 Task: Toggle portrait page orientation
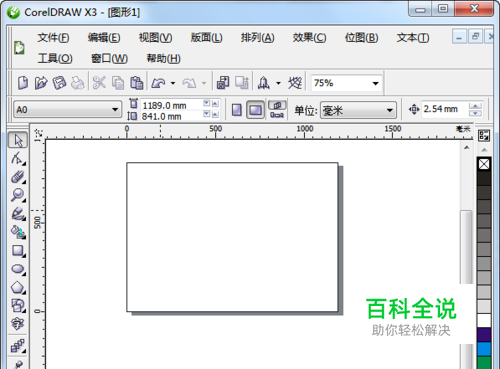click(237, 110)
